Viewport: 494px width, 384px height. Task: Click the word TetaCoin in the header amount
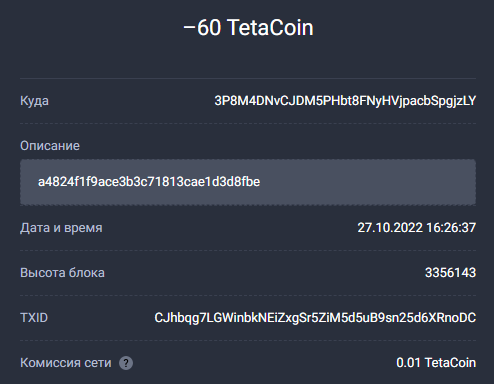[270, 27]
